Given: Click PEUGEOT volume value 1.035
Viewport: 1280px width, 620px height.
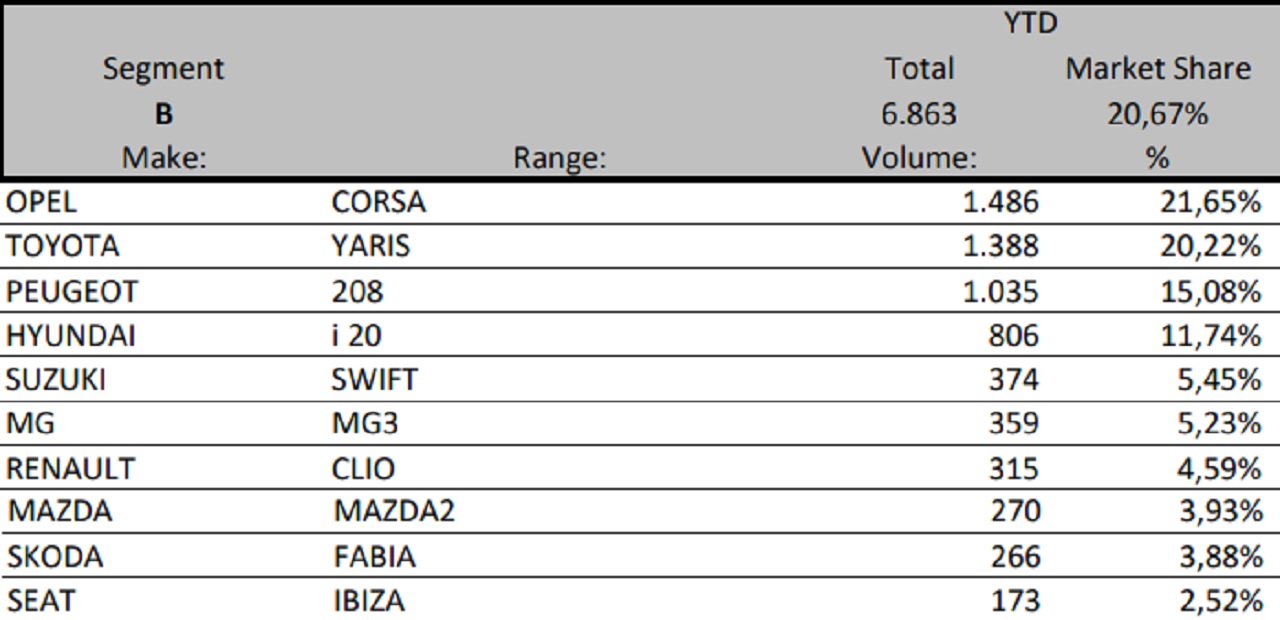Looking at the screenshot, I should click(x=1000, y=291).
